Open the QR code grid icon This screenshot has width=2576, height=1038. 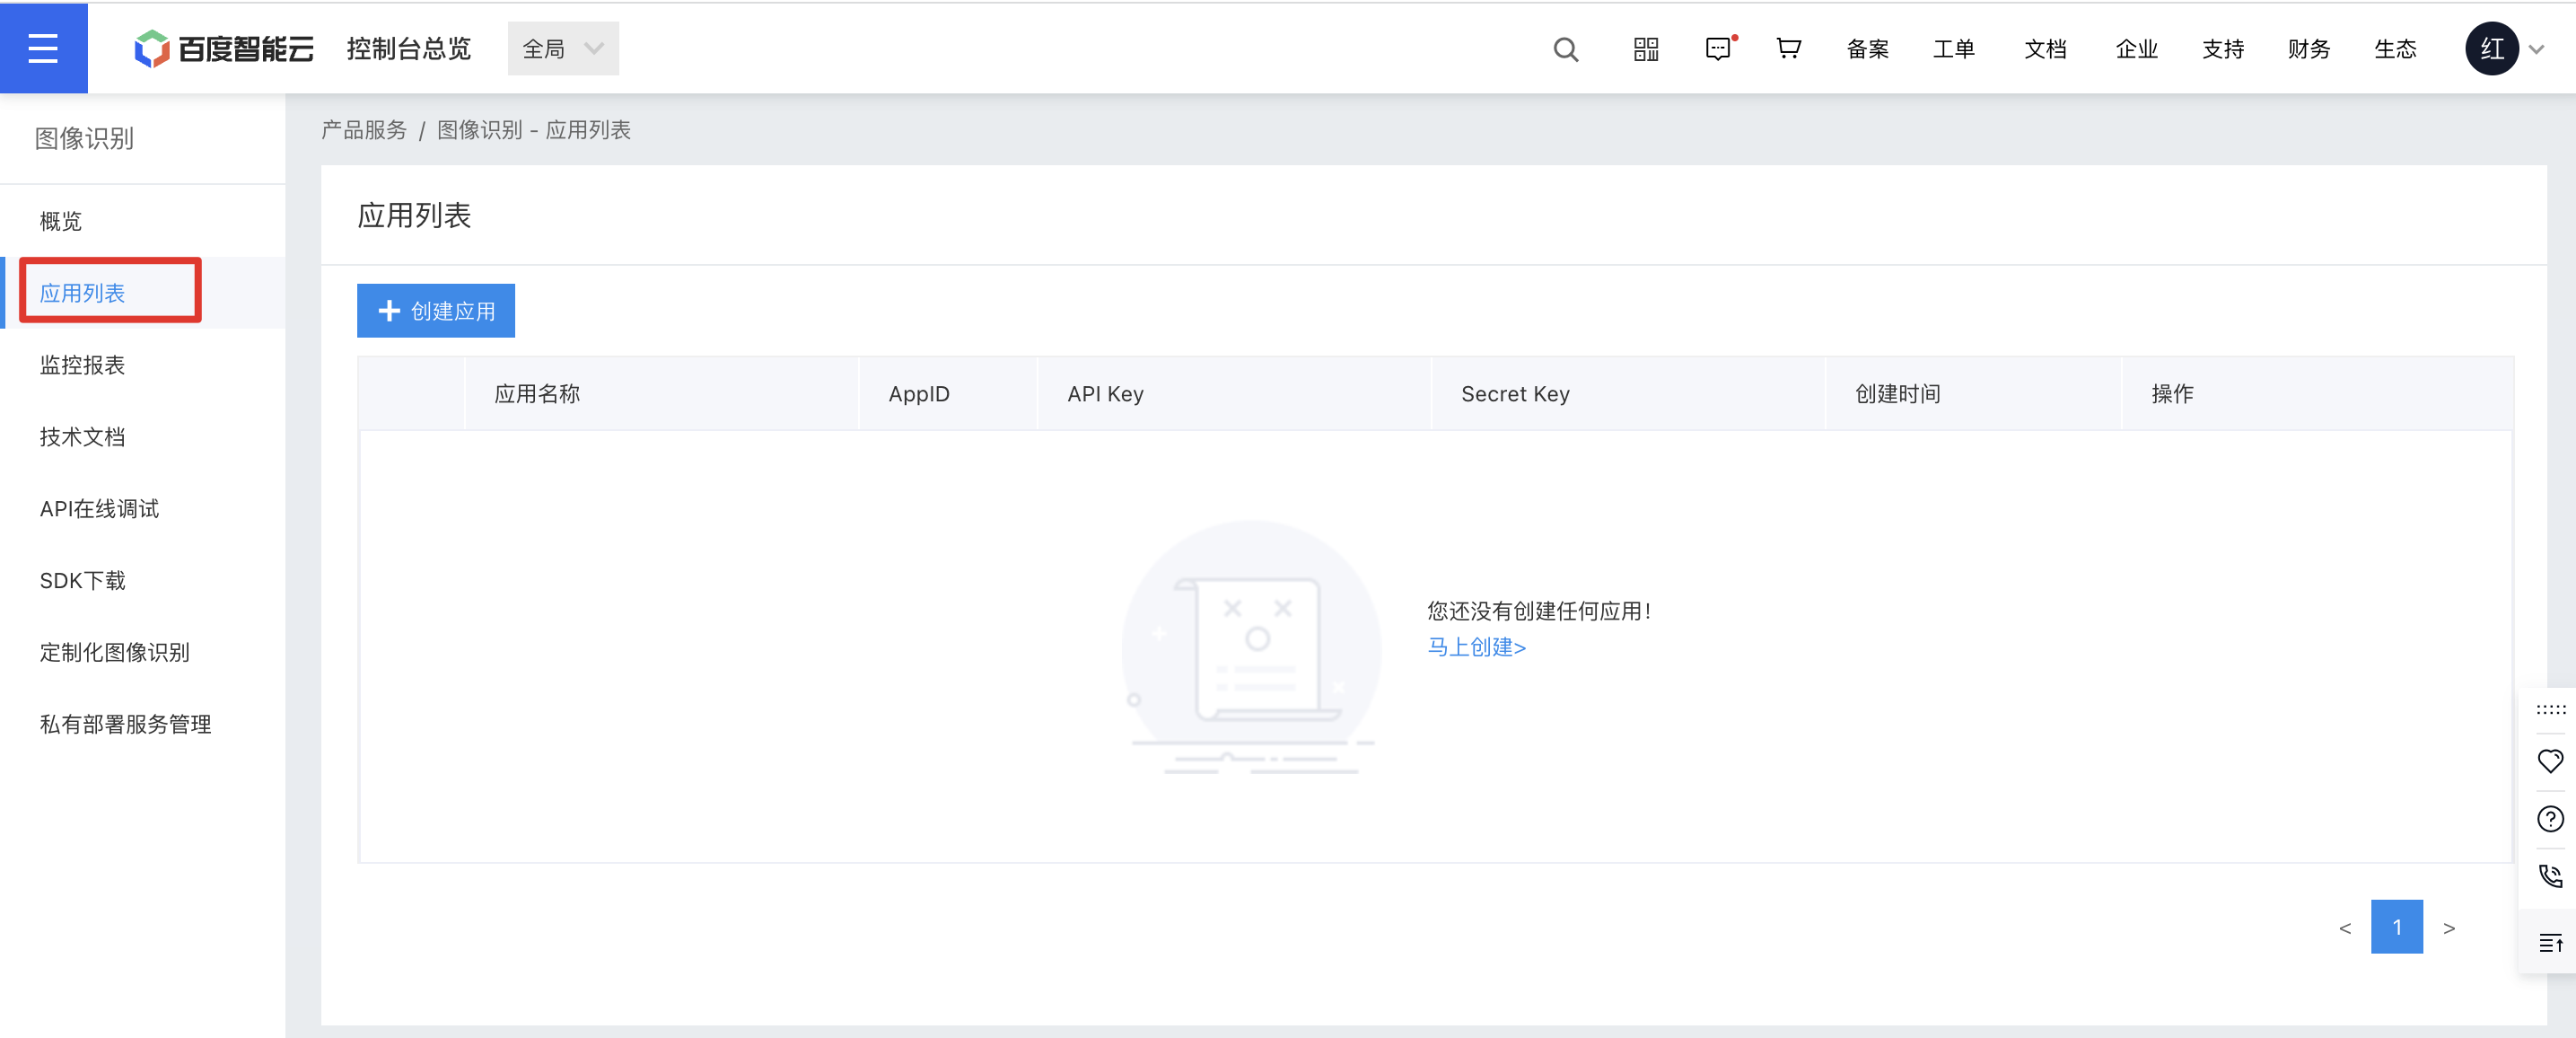tap(1646, 49)
